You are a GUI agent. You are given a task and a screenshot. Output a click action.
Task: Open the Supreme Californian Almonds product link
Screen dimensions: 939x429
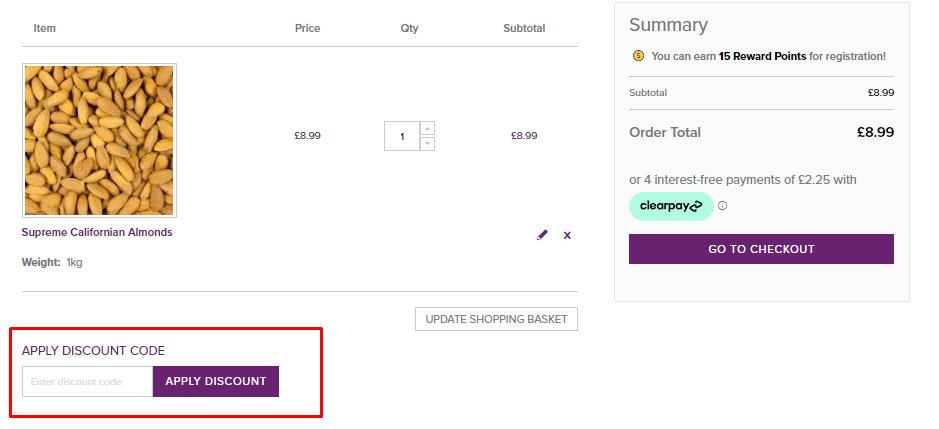pyautogui.click(x=97, y=232)
